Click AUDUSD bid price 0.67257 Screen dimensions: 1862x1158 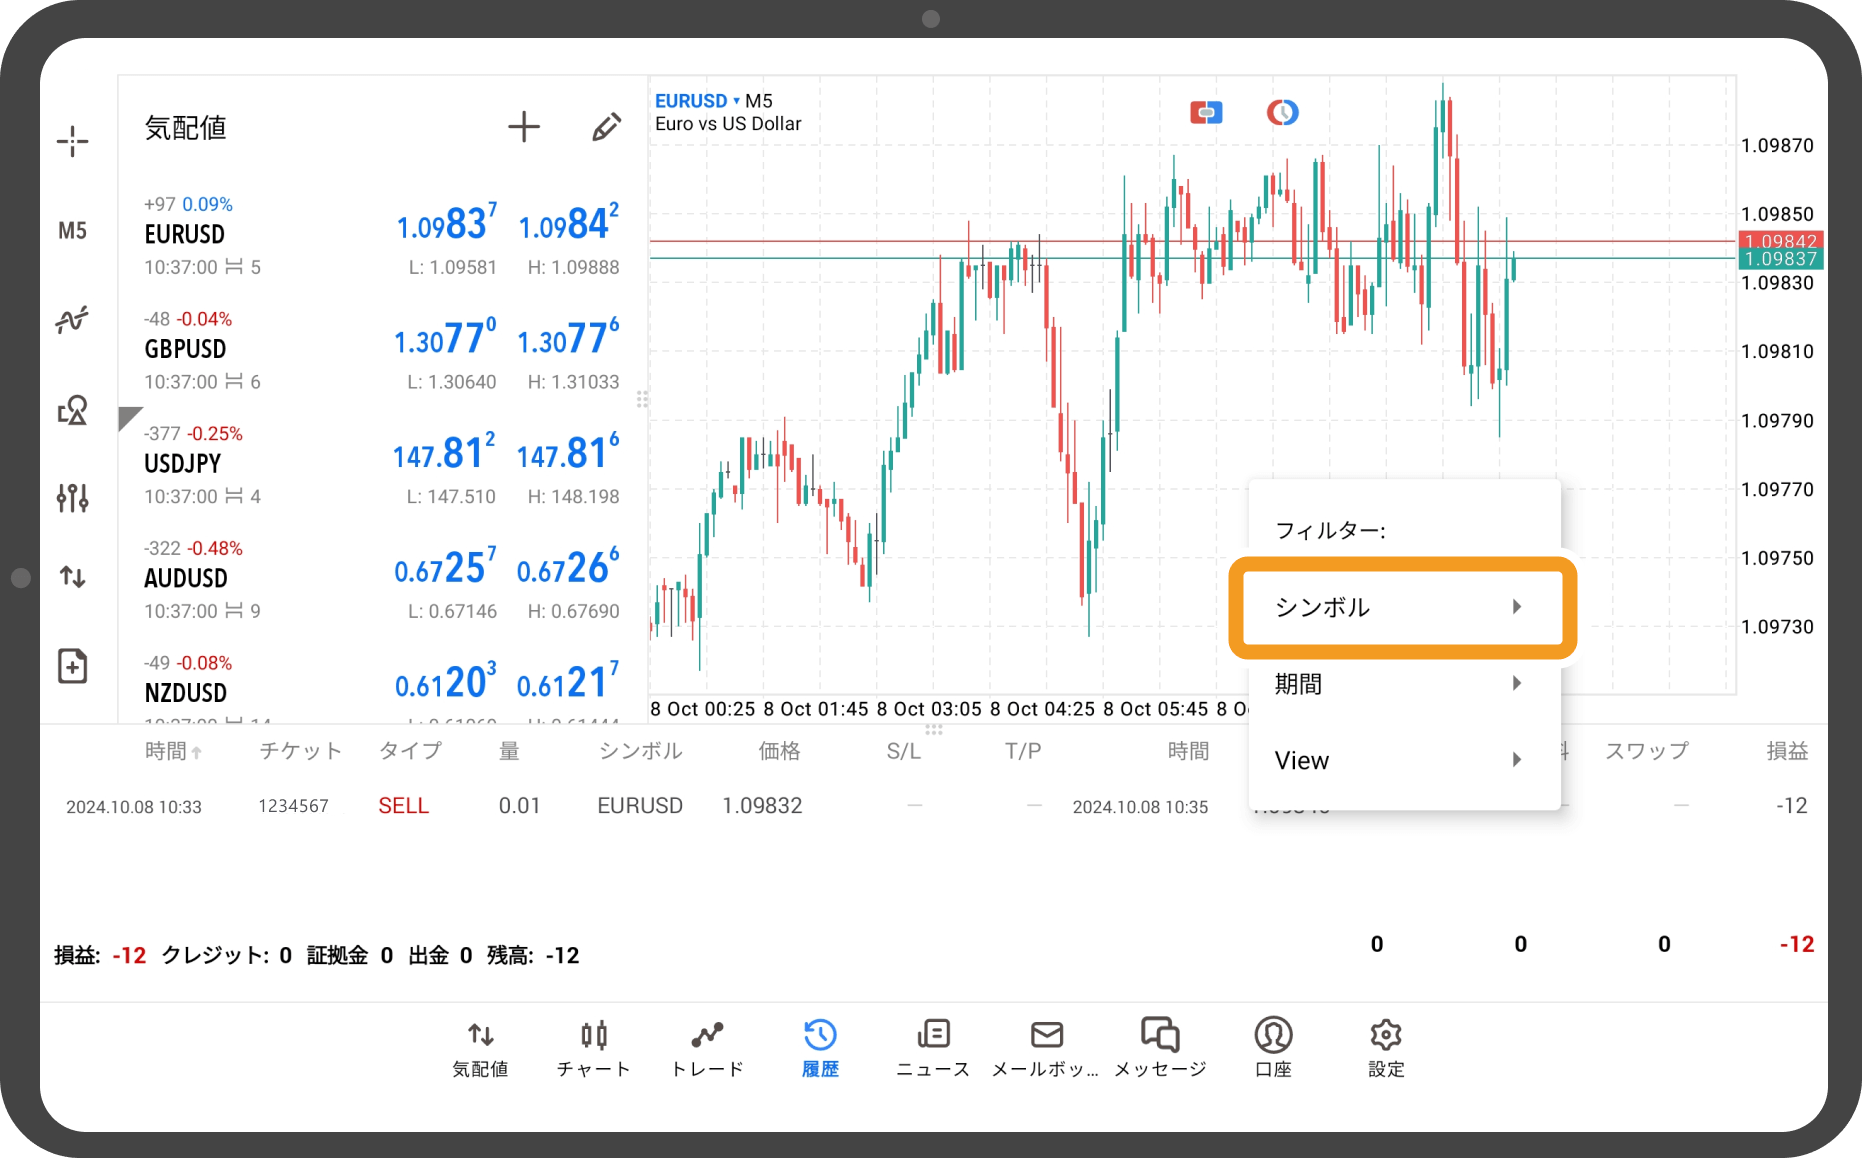(445, 568)
